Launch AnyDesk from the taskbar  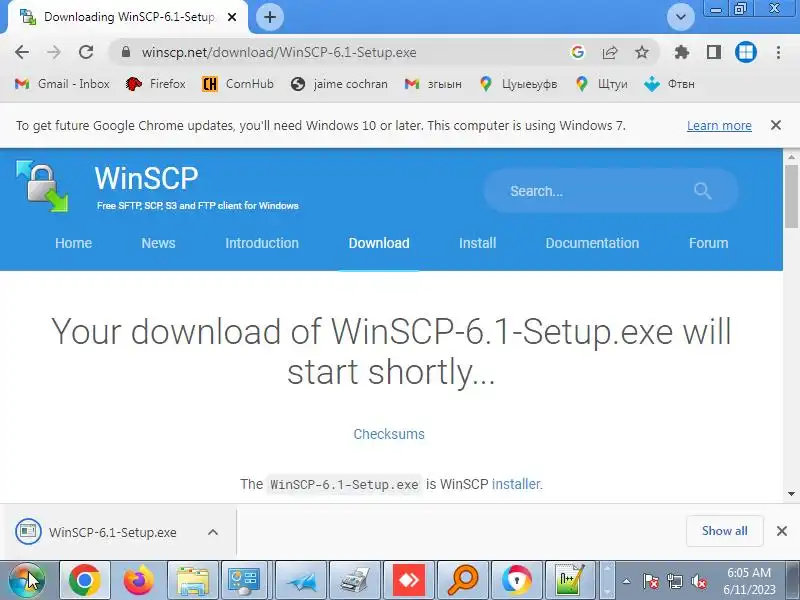pos(409,580)
